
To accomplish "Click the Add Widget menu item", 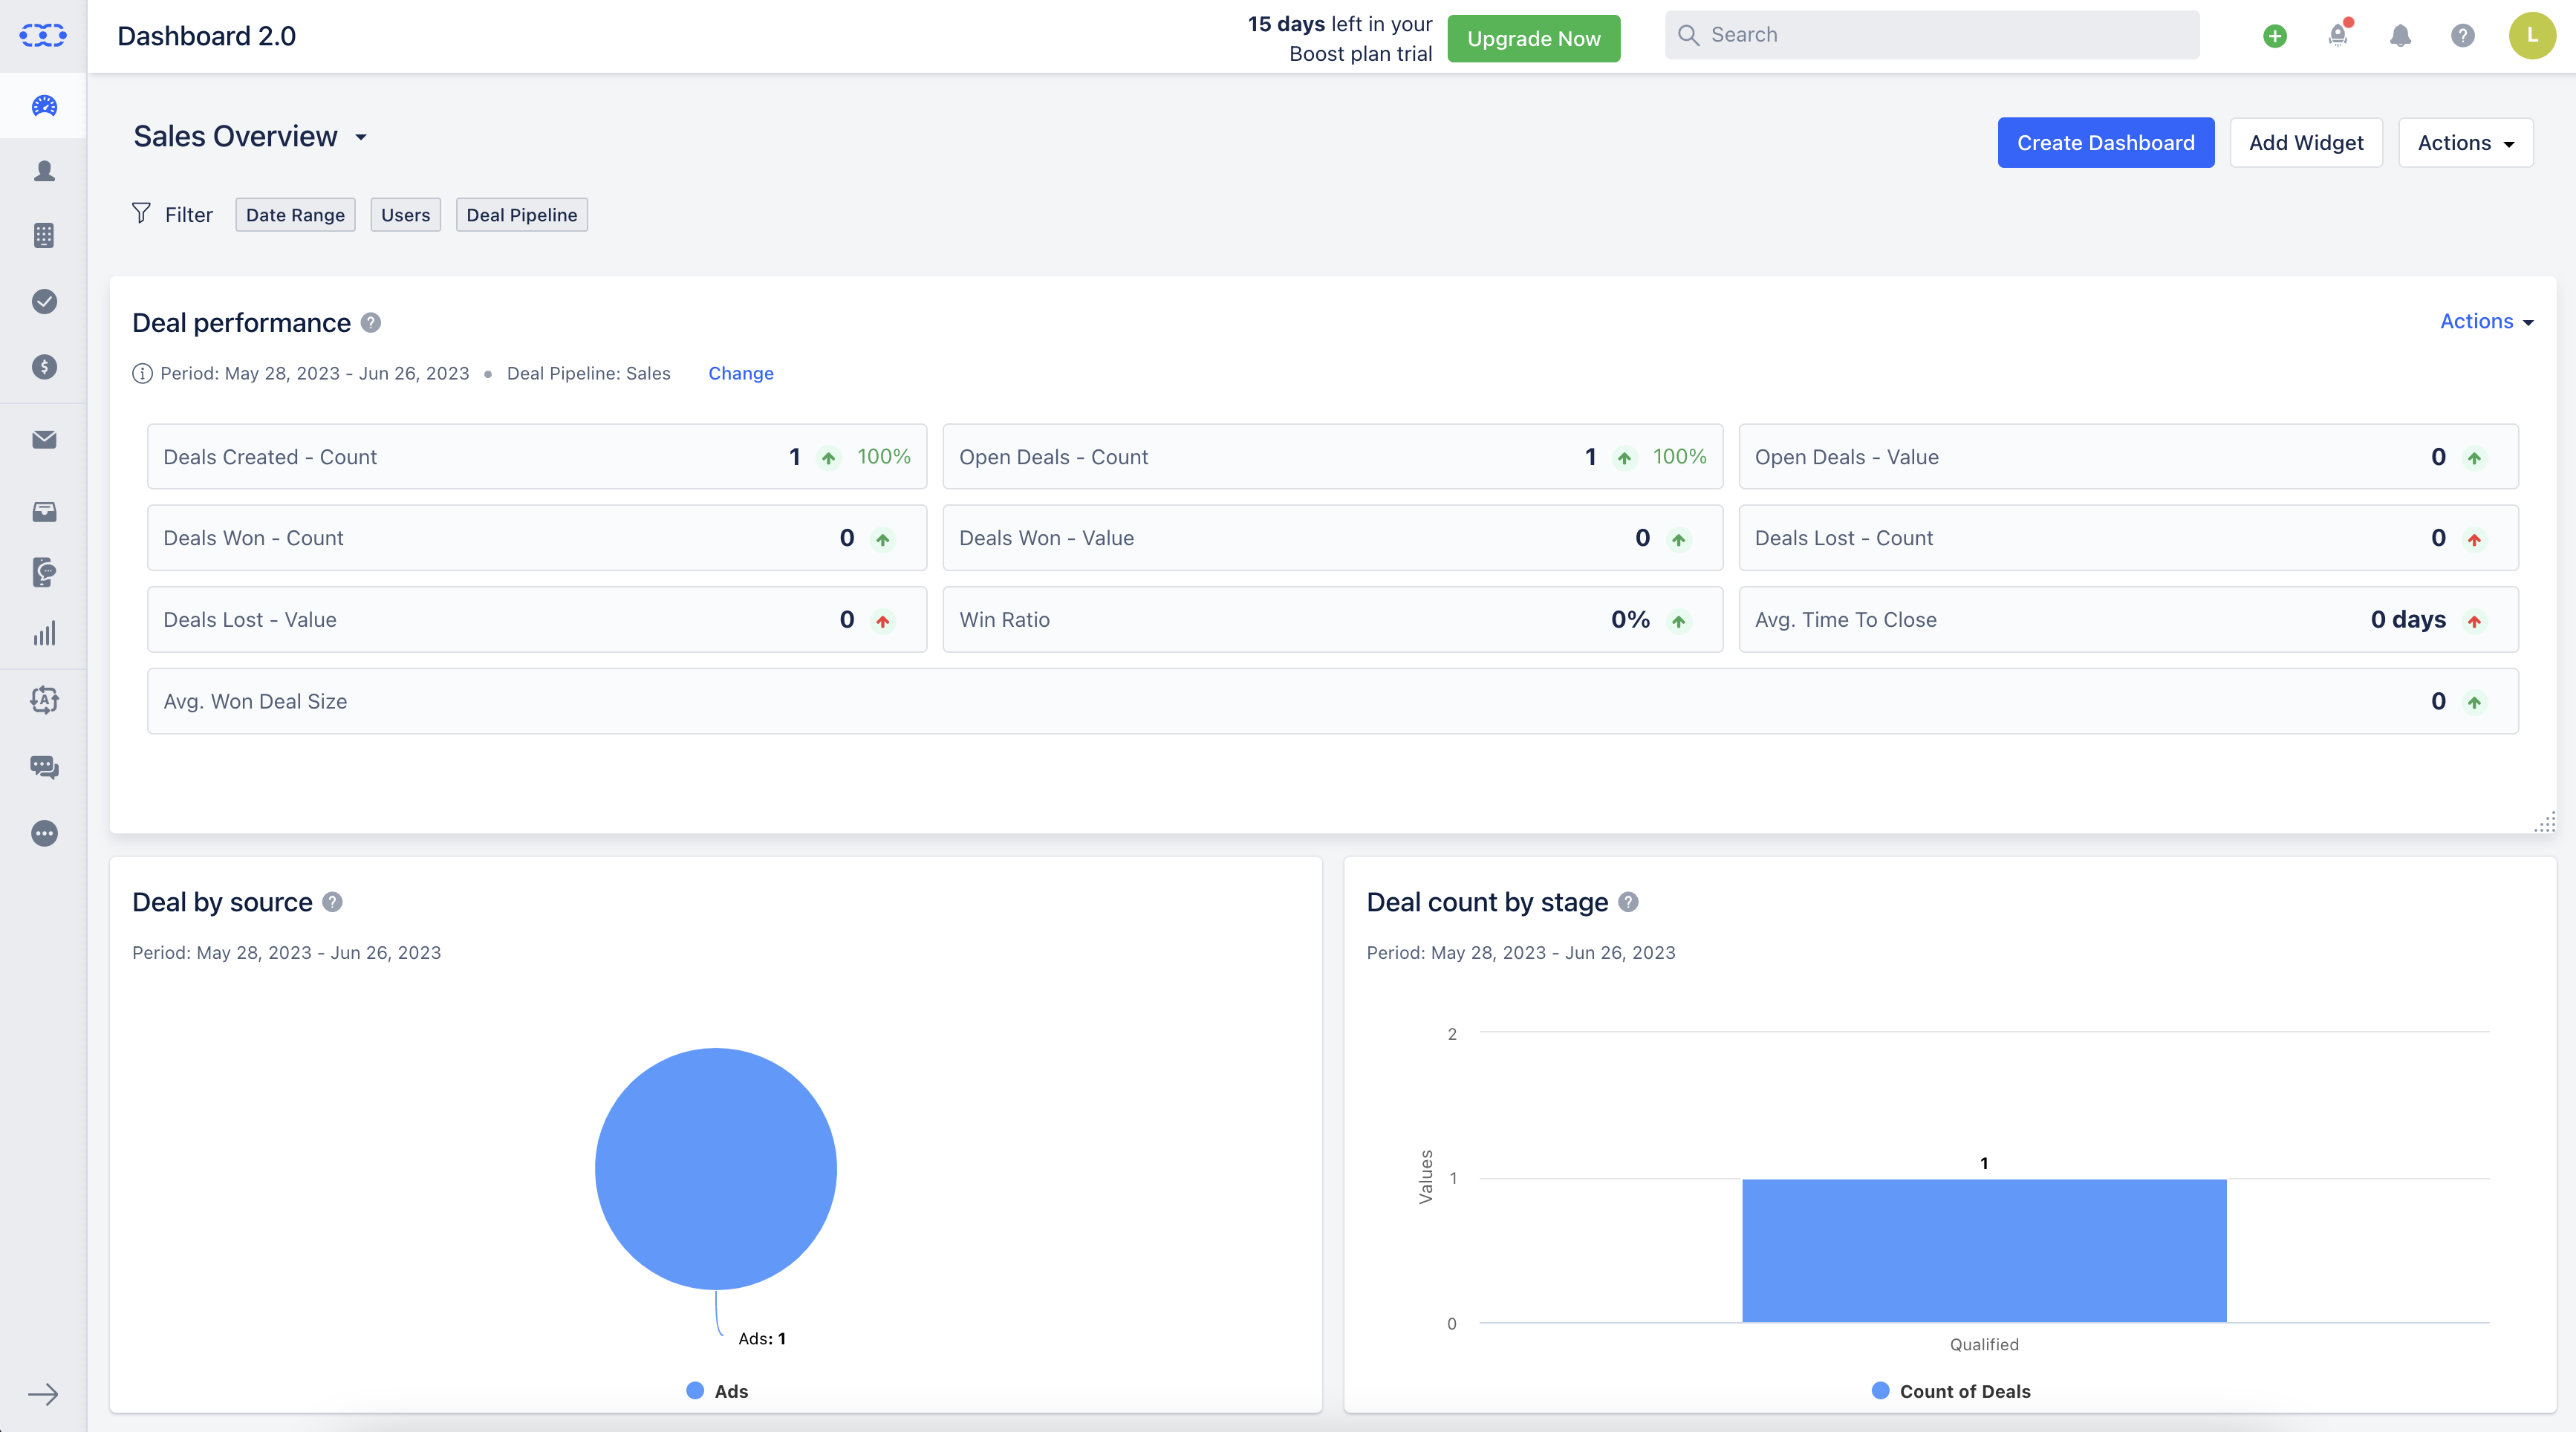I will pyautogui.click(x=2306, y=141).
